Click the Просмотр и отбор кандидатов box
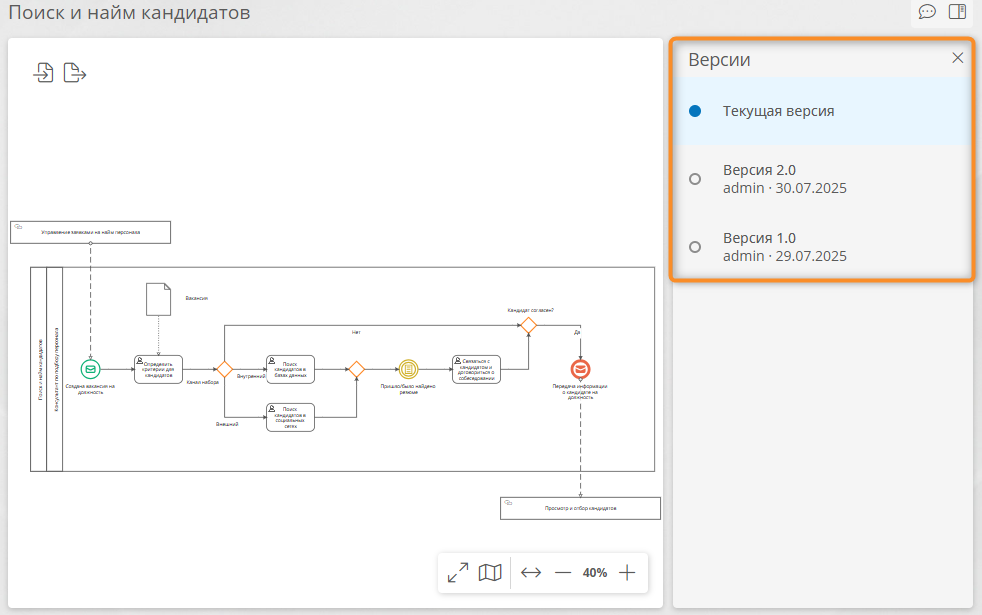 (581, 509)
